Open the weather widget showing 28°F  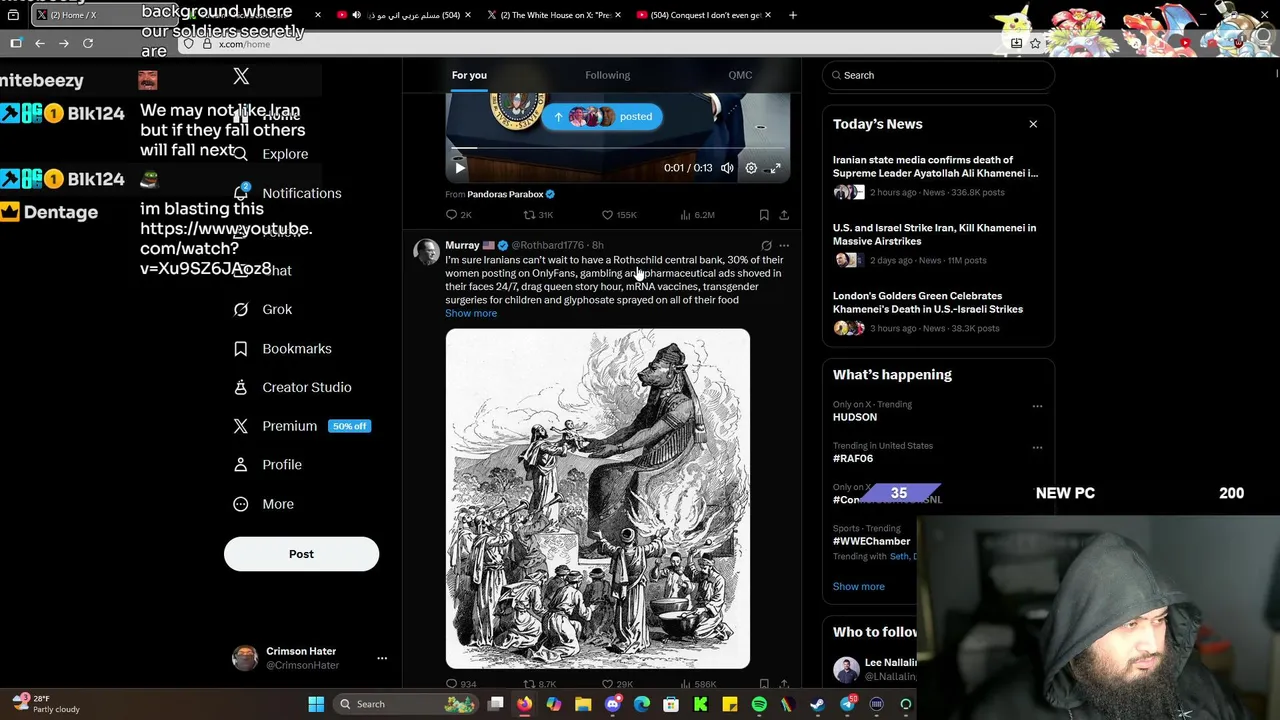(x=46, y=704)
